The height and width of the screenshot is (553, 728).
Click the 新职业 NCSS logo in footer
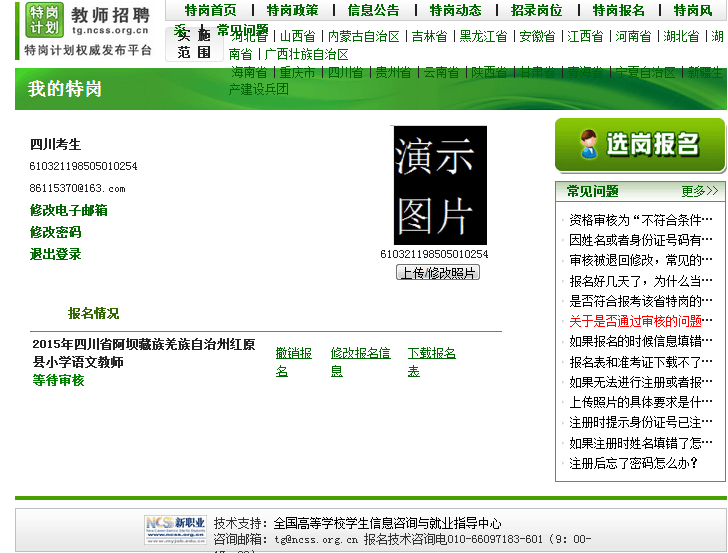pyautogui.click(x=175, y=528)
